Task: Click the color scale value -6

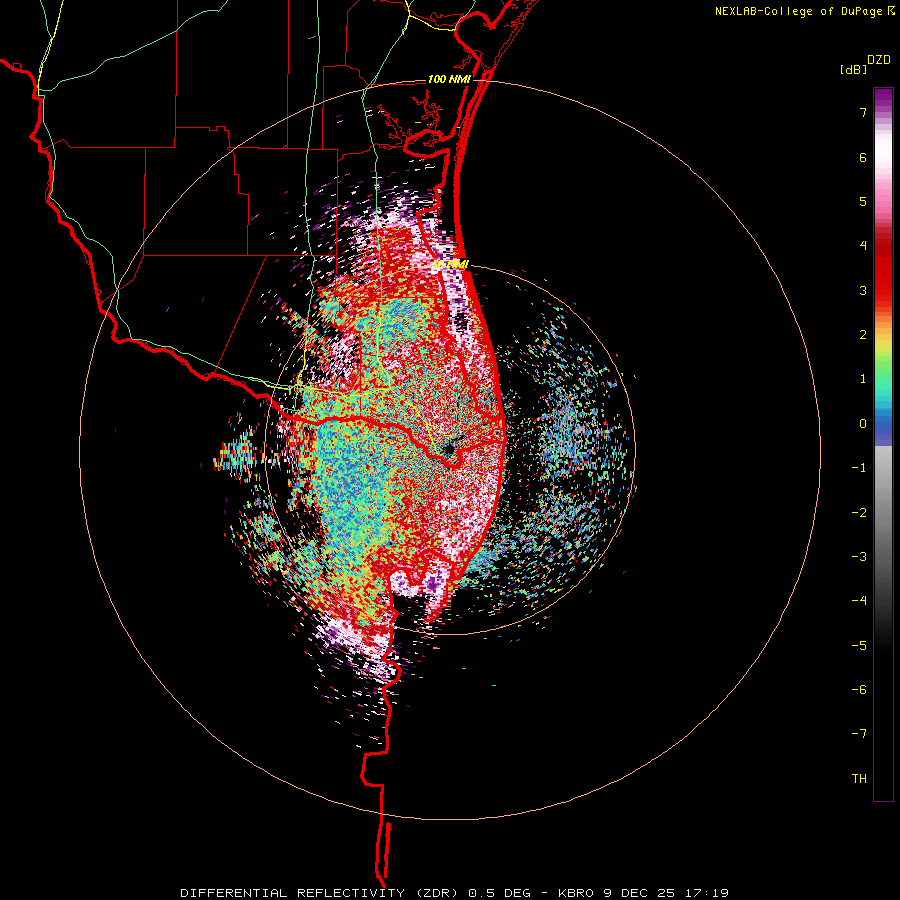Action: pyautogui.click(x=859, y=690)
